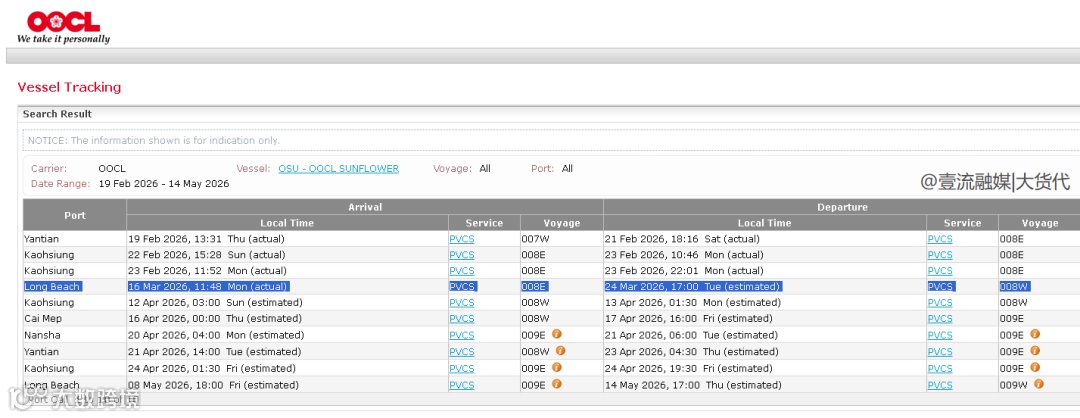Open departure PVCS link in Kaohsiung 13 Apr row
1080x418 pixels.
940,302
